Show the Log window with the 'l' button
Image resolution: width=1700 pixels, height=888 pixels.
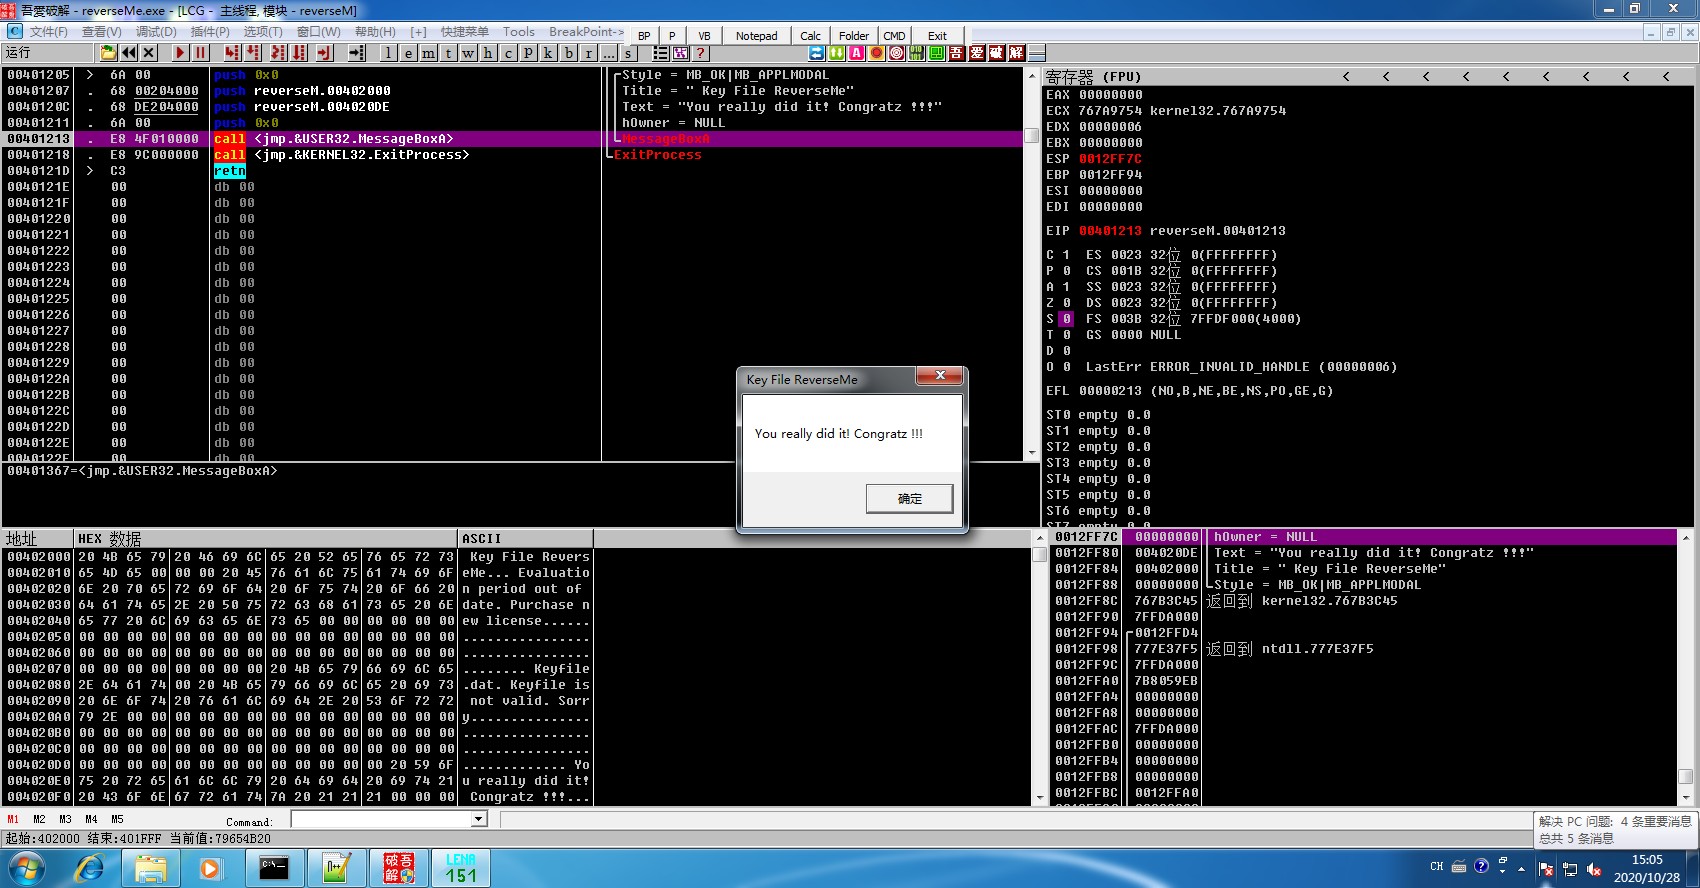pos(388,53)
